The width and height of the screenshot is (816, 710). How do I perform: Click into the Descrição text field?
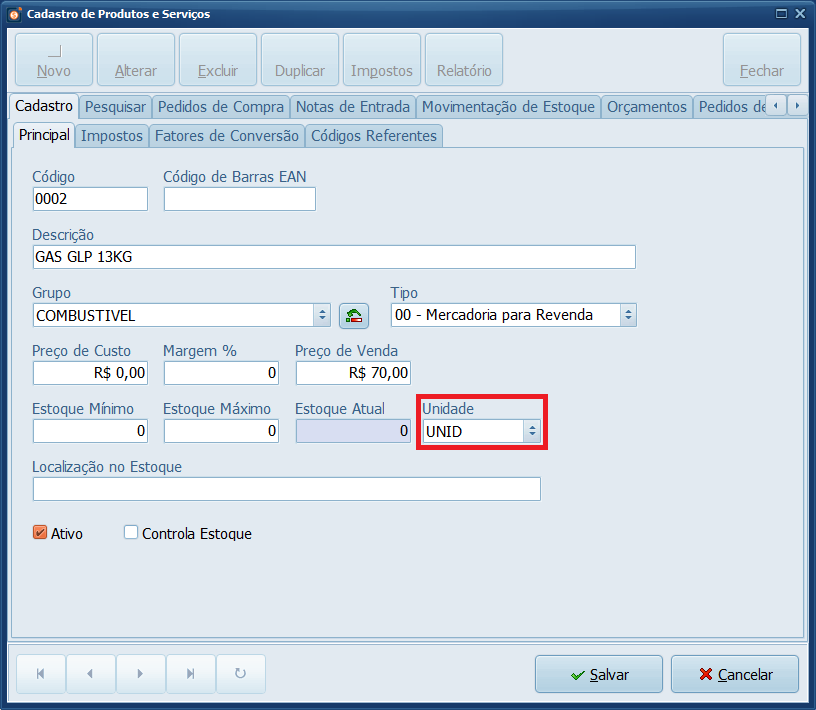[x=334, y=257]
